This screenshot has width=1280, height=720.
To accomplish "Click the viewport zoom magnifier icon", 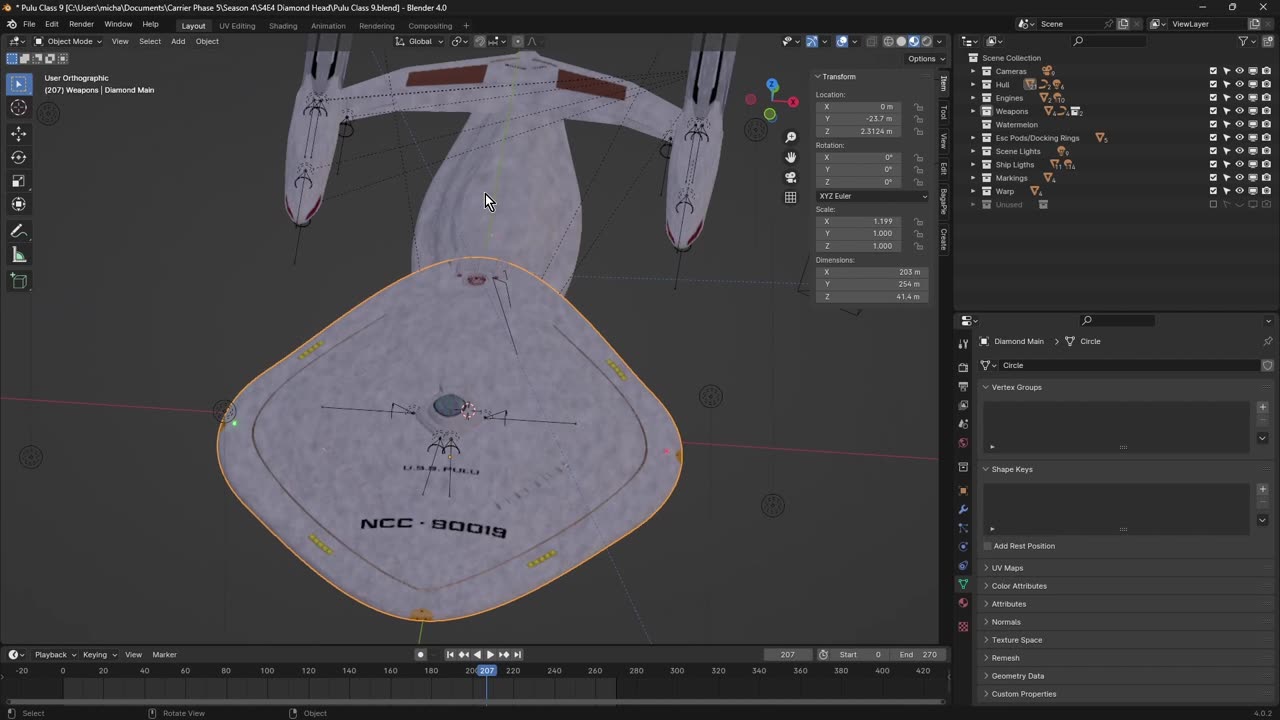I will [x=791, y=137].
